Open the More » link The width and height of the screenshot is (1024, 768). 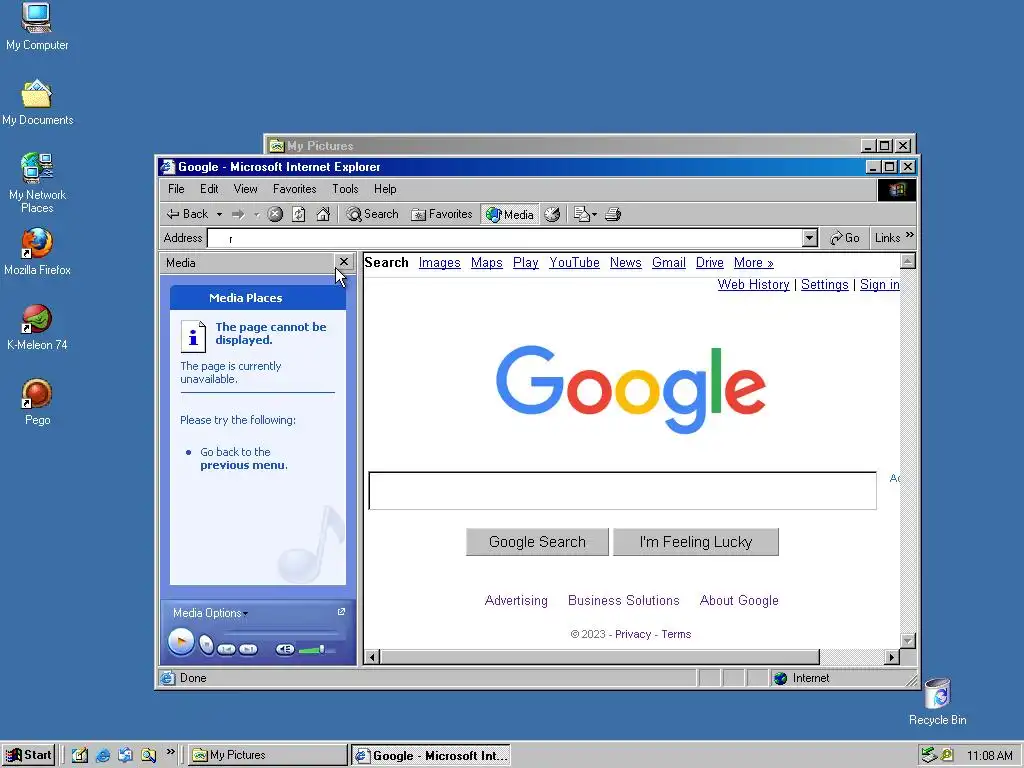point(754,263)
